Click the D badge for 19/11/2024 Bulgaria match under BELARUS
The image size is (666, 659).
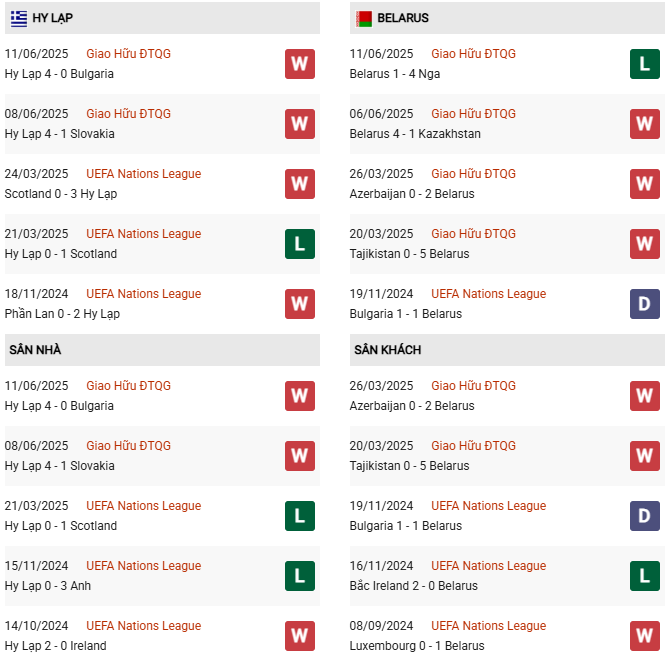(x=644, y=304)
